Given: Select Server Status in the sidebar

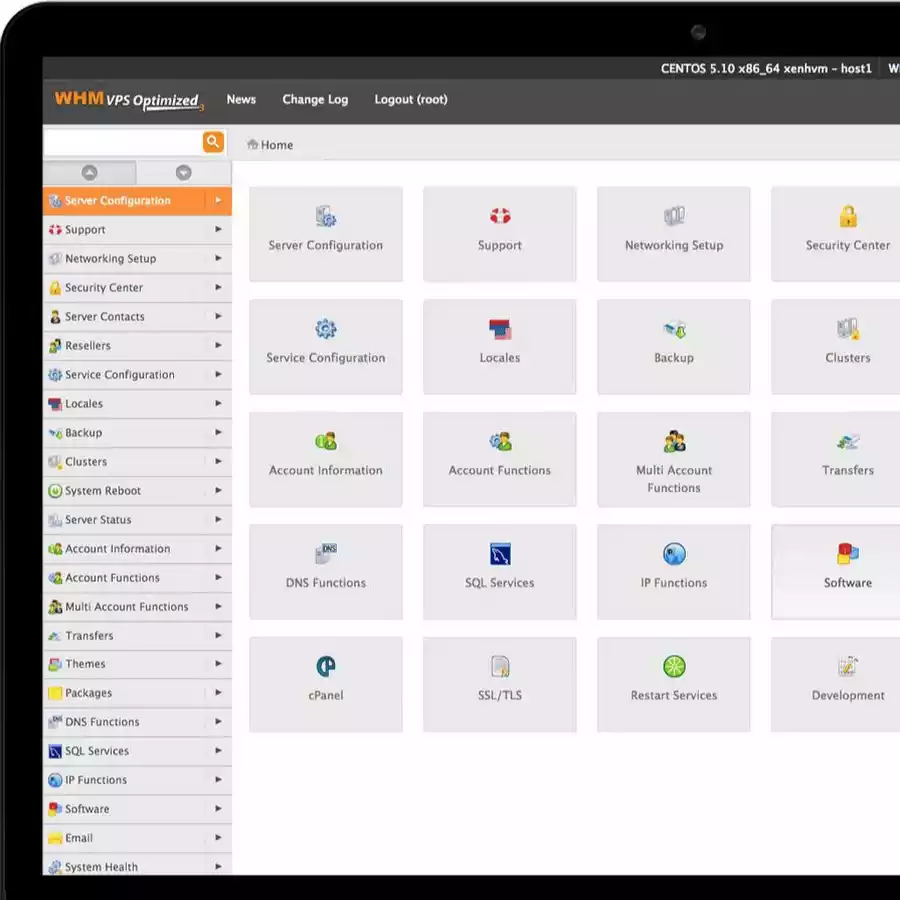Looking at the screenshot, I should click(137, 519).
